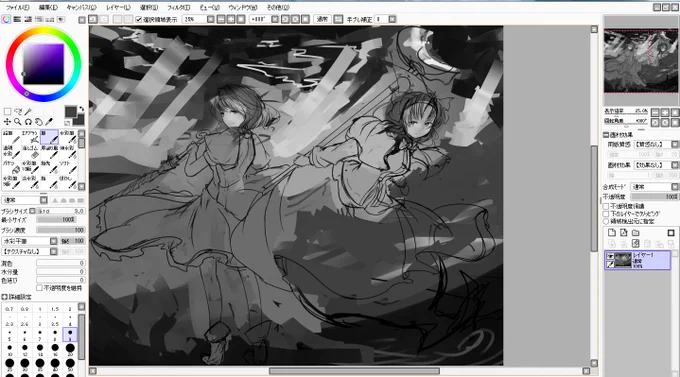Collapse the 画材効果 section header
The width and height of the screenshot is (680, 377).
tap(606, 135)
